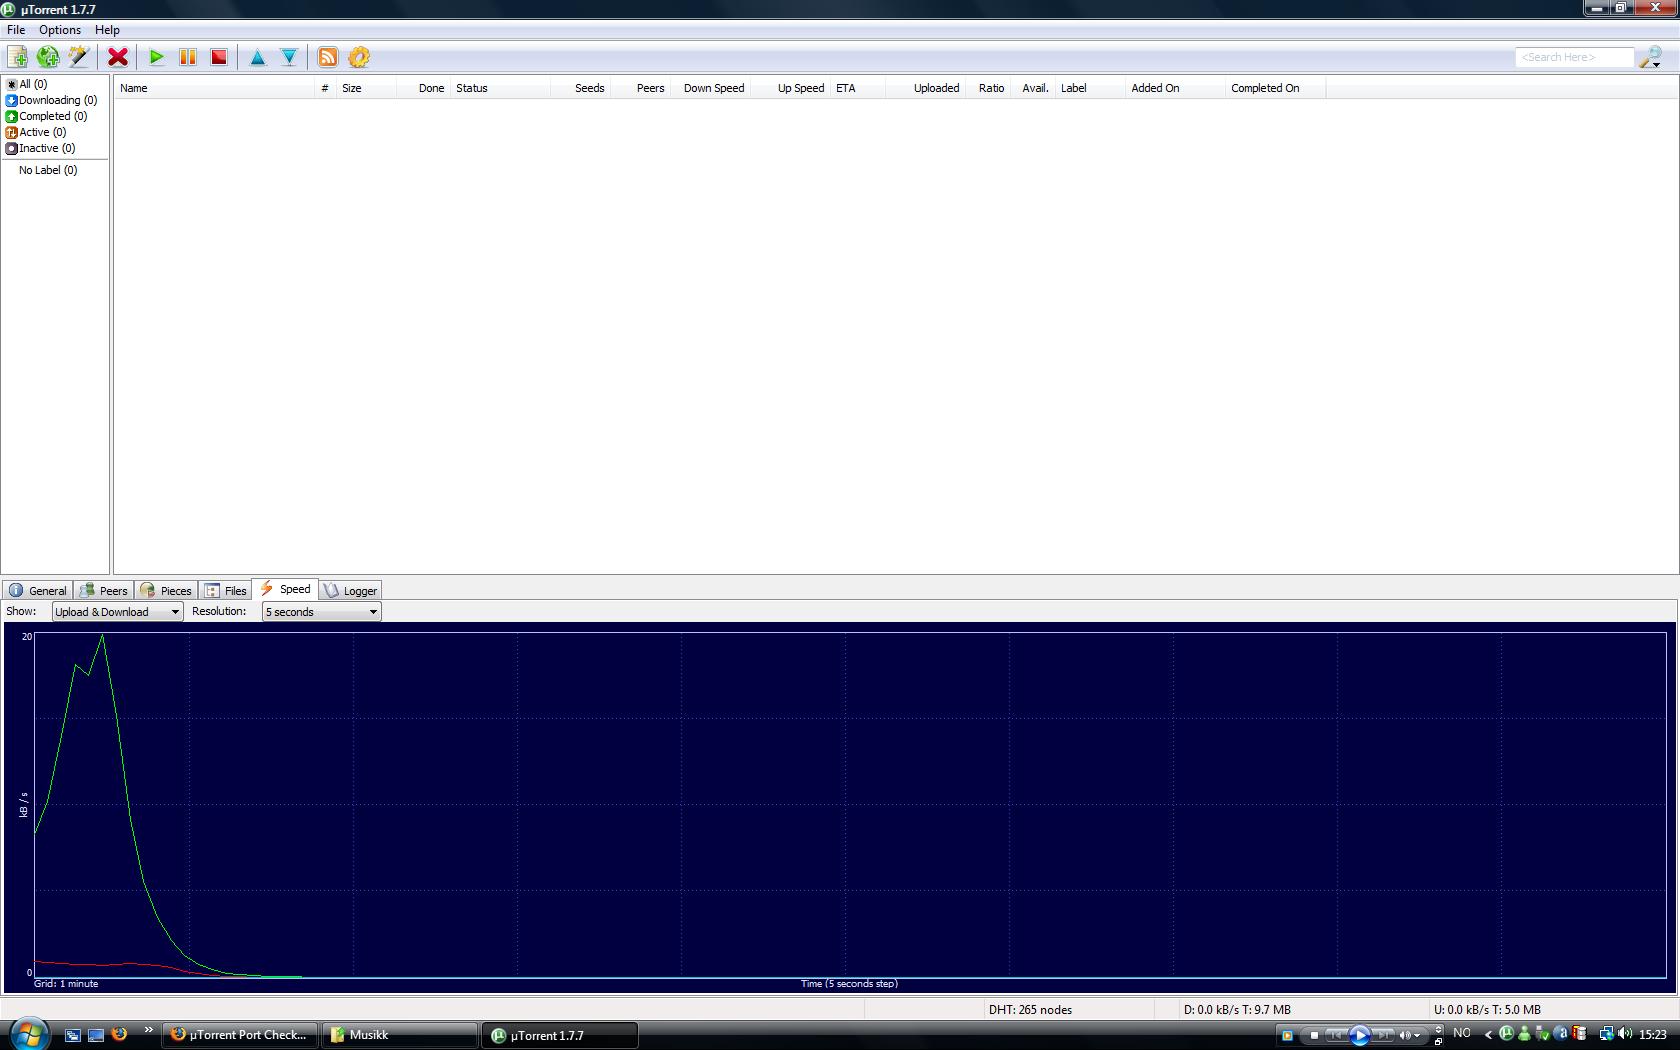The width and height of the screenshot is (1680, 1050).
Task: Open Create New Torrent wand icon
Action: (x=79, y=57)
